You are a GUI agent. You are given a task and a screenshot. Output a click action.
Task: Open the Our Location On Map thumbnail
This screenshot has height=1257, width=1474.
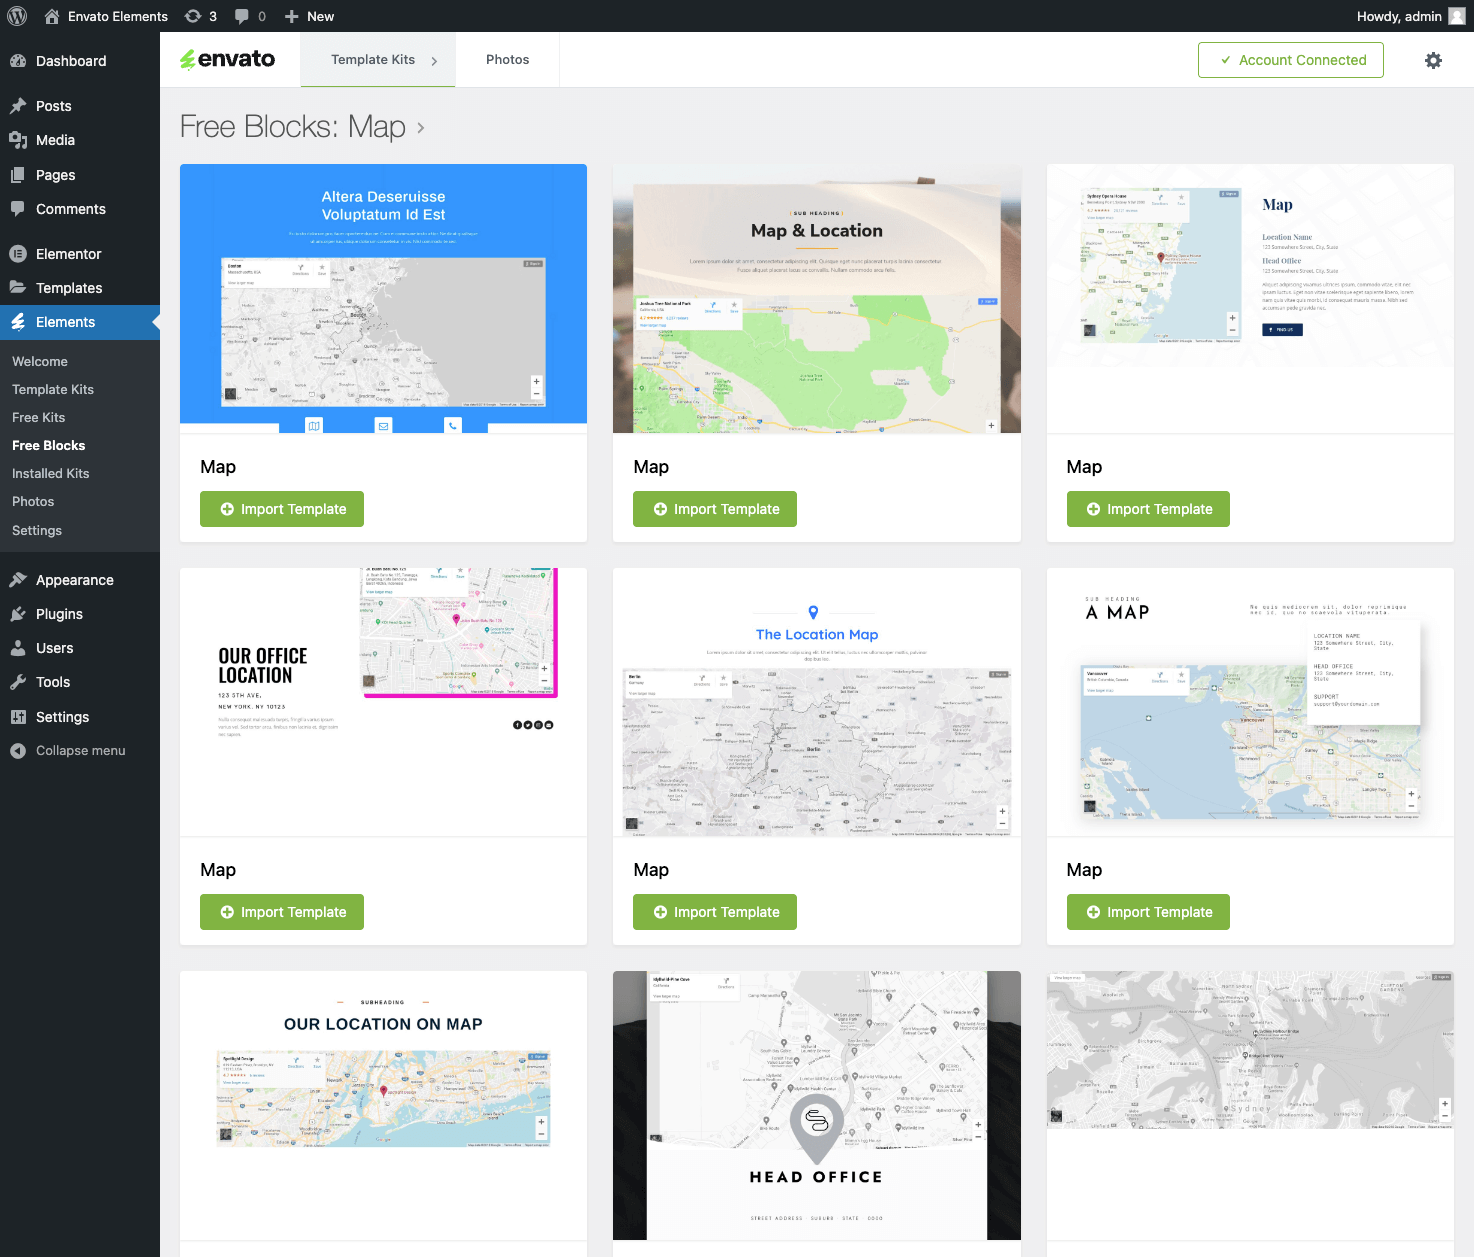click(383, 1105)
